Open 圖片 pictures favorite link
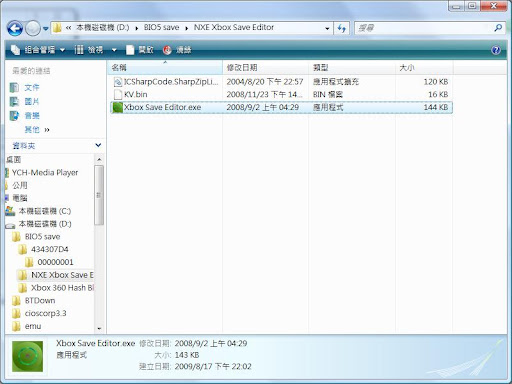Viewport: 512px width, 384px height. point(32,102)
